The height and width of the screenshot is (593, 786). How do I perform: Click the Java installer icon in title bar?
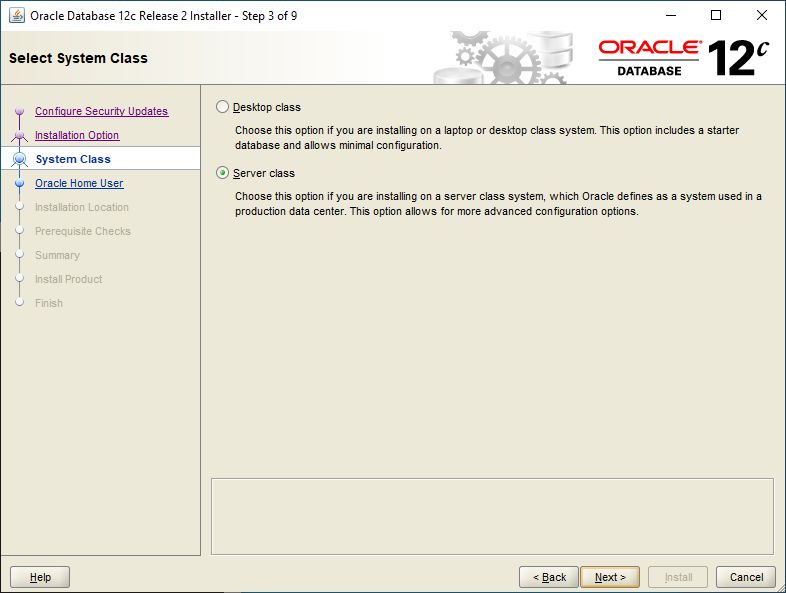[17, 16]
